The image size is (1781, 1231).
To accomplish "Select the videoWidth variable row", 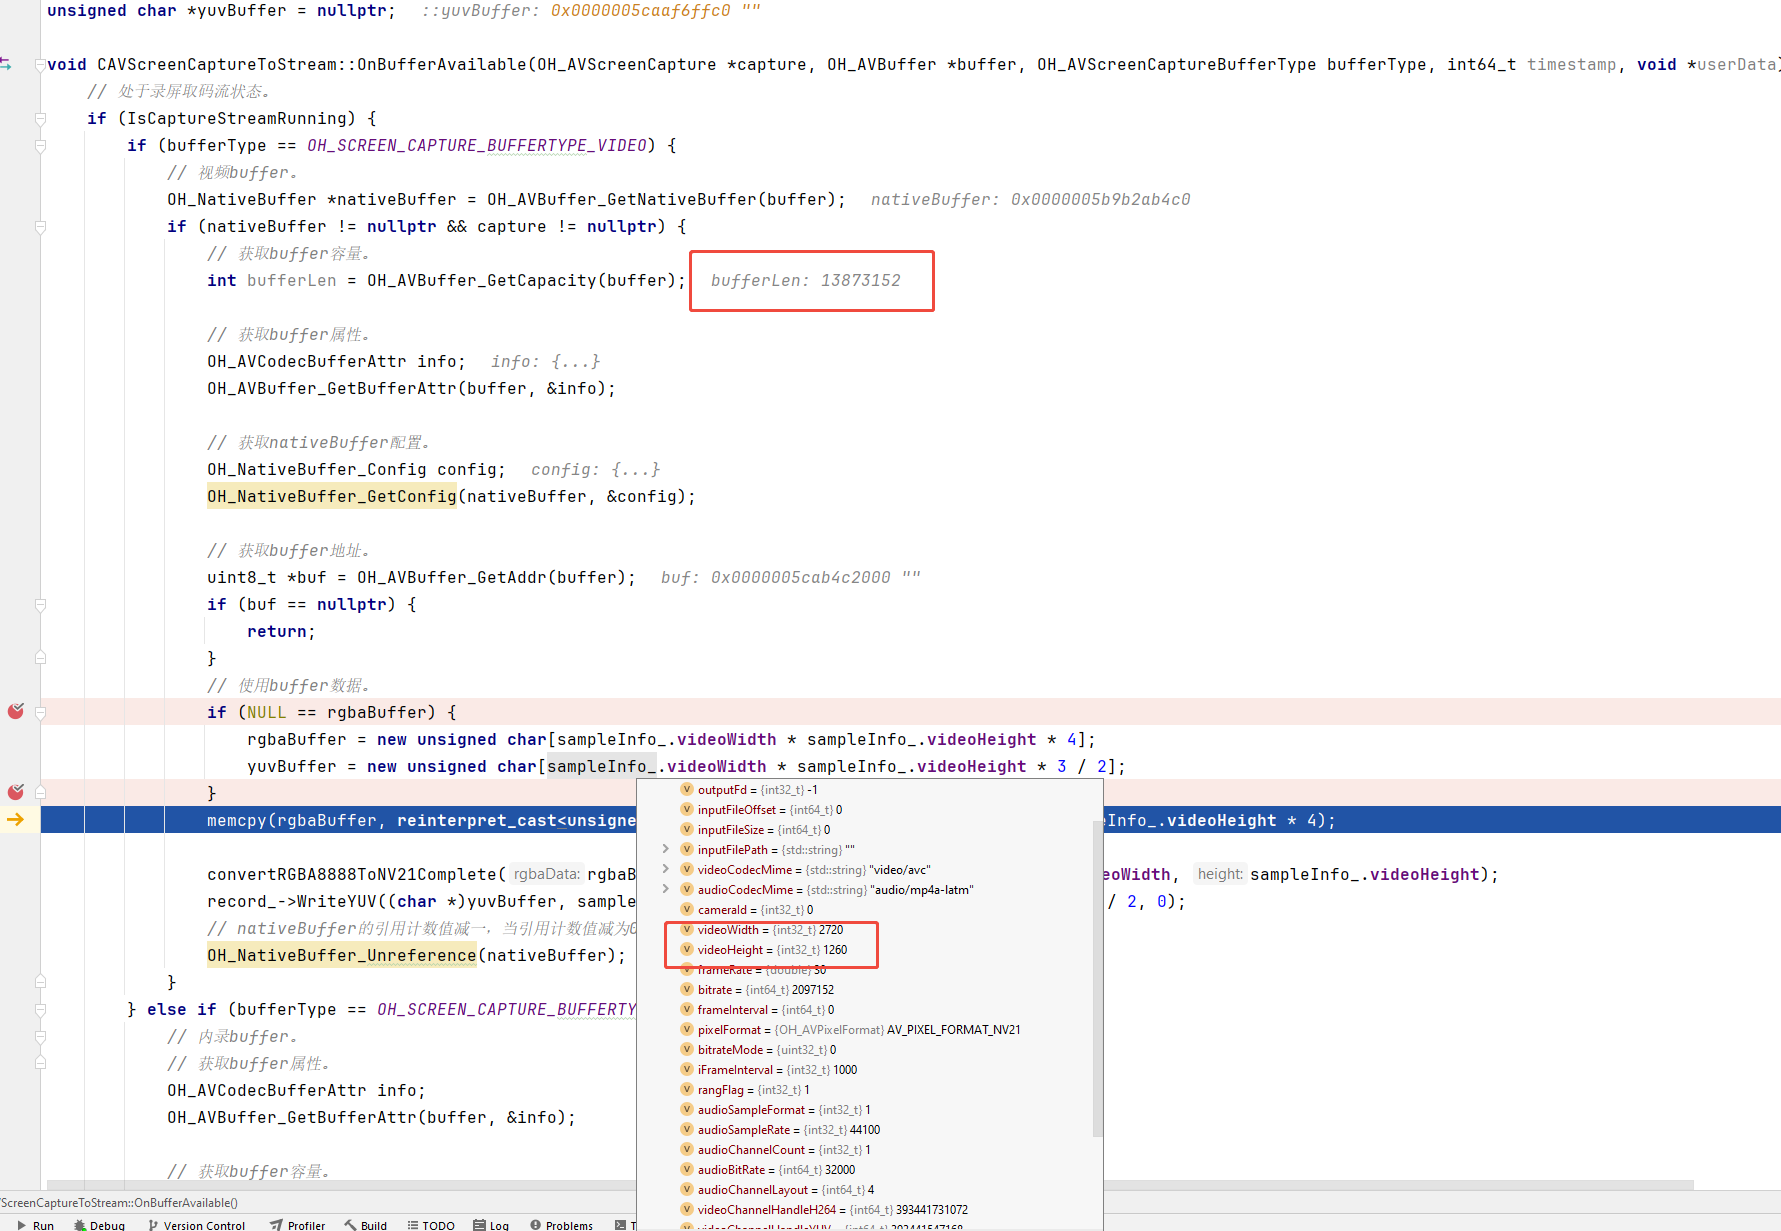I will tap(770, 930).
